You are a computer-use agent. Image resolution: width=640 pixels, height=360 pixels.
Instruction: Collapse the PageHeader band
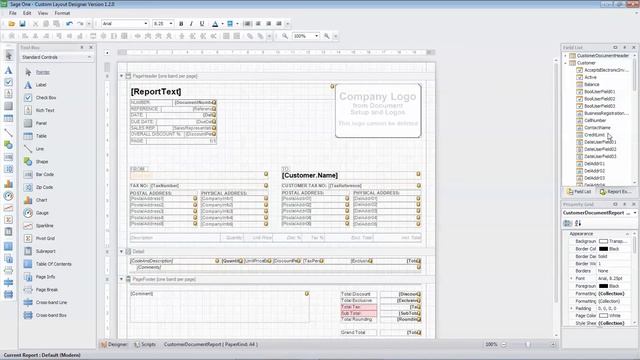point(121,76)
